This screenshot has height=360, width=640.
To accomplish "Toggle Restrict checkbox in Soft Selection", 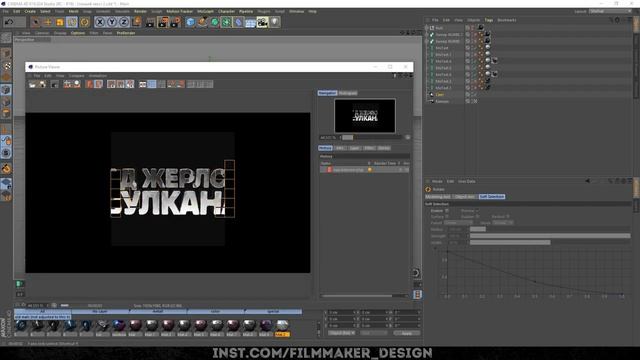I will coord(508,216).
